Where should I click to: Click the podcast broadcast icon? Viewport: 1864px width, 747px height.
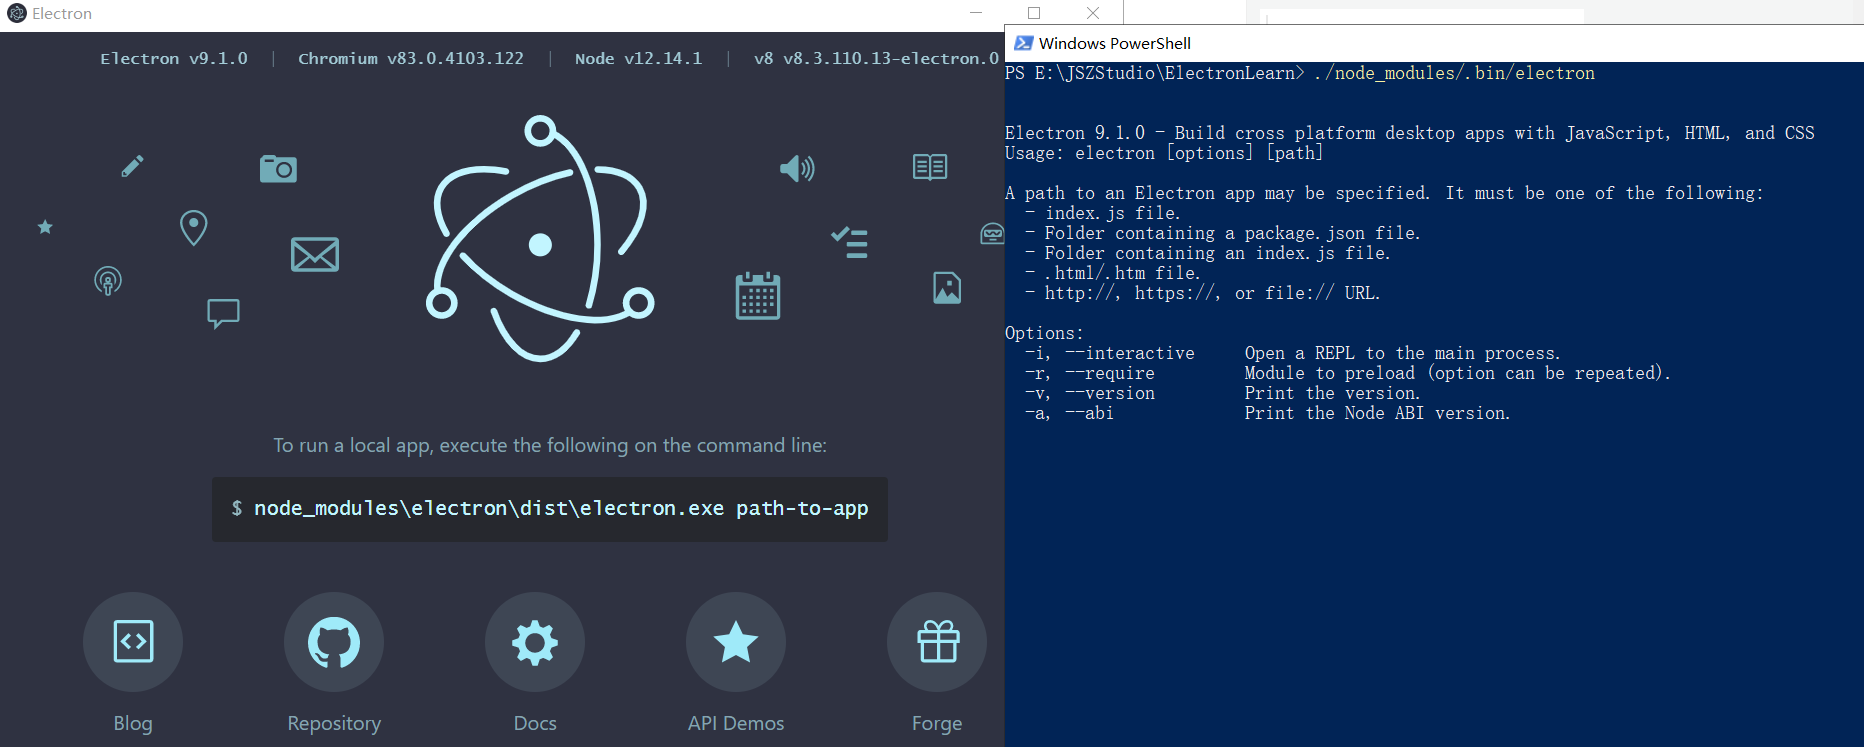pos(108,281)
